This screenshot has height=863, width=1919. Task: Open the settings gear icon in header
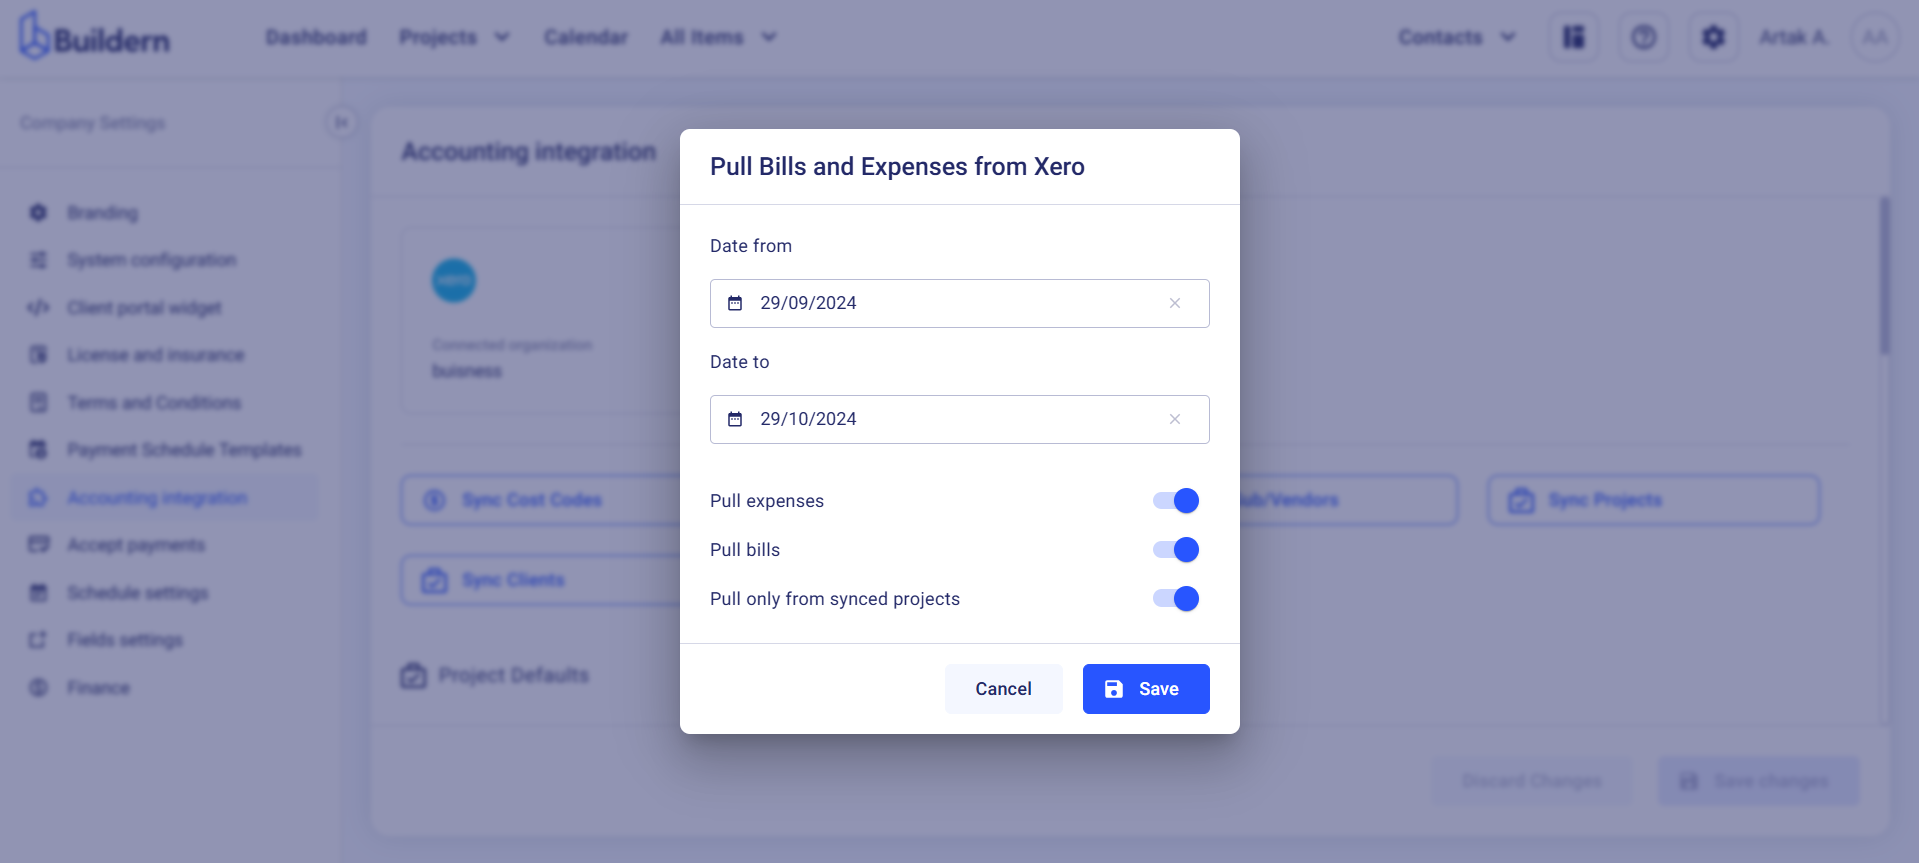1714,37
